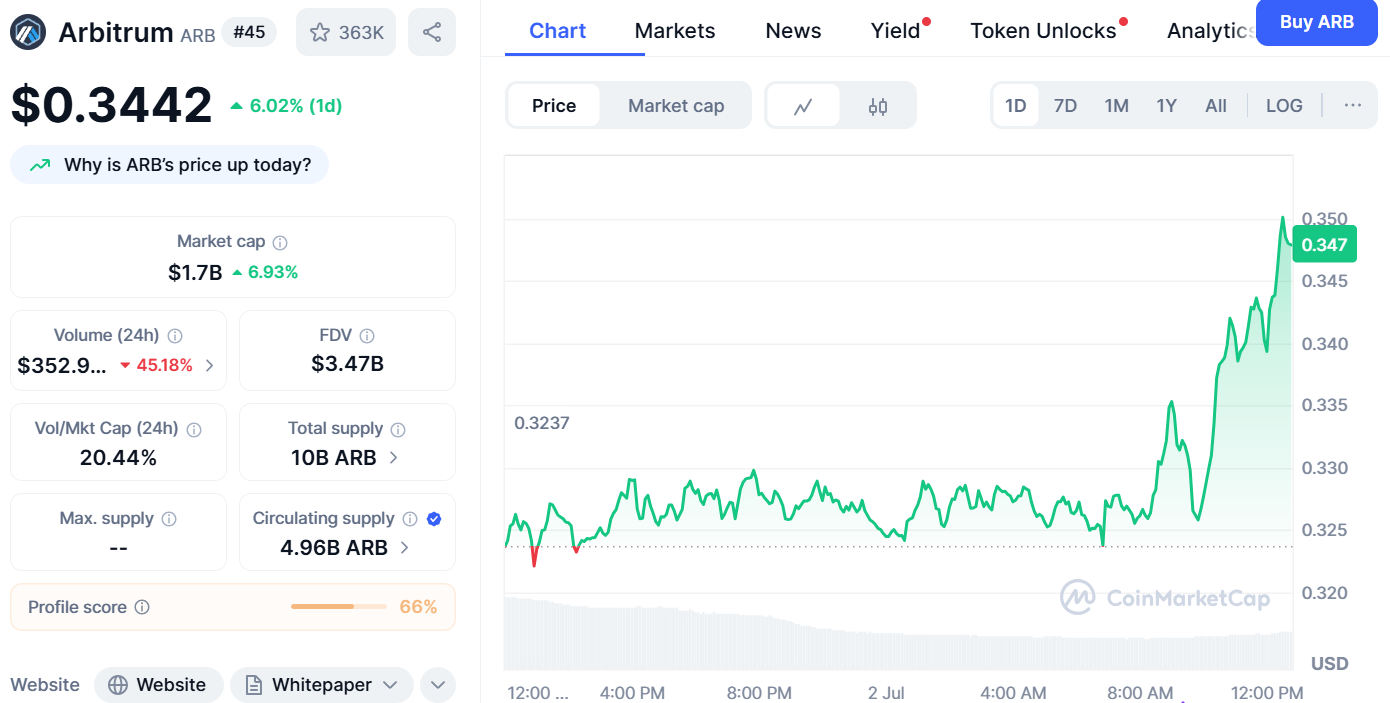Screen dimensions: 1390x703
Task: Select Price chart view
Action: 554,106
